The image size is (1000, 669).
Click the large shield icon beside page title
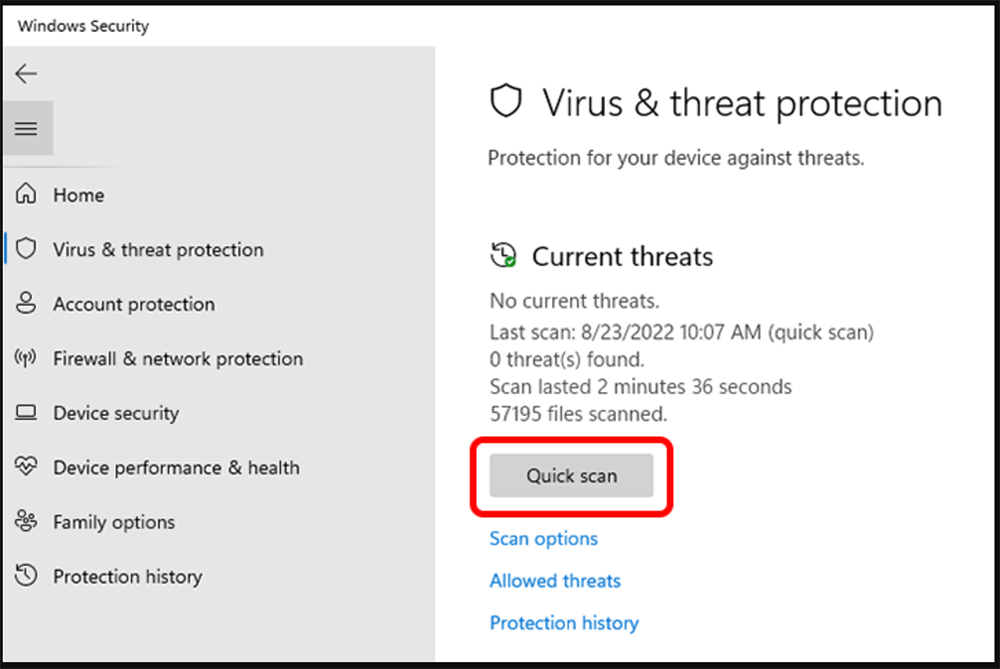[x=506, y=103]
